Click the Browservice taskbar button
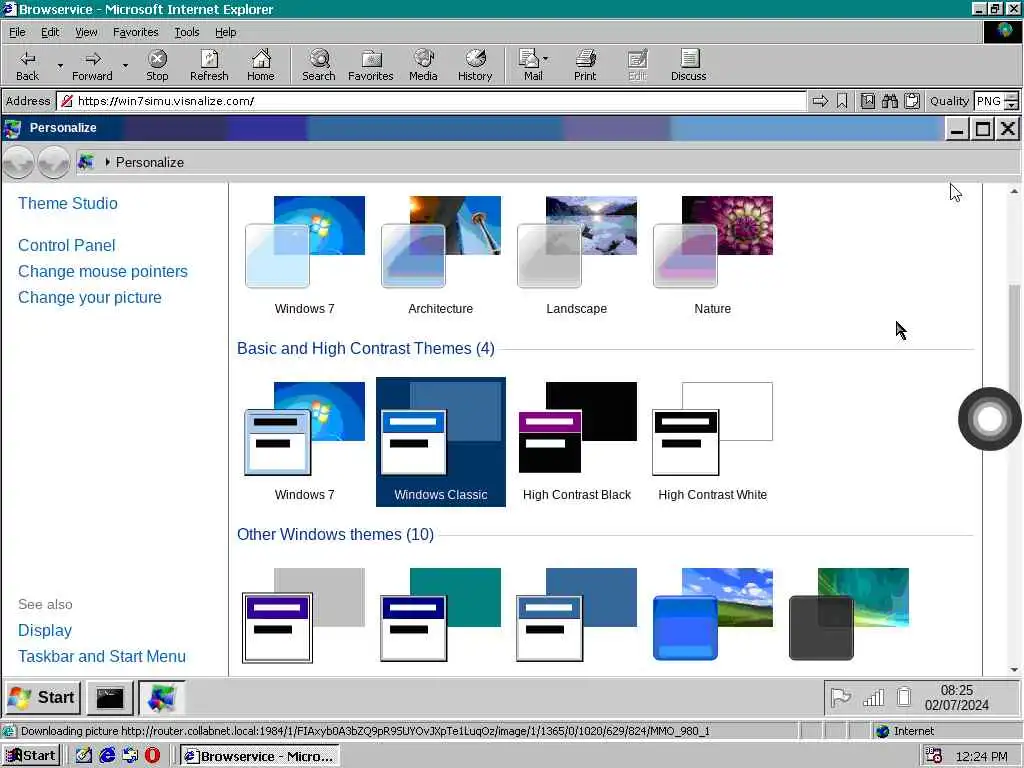This screenshot has height=768, width=1024. coord(259,756)
